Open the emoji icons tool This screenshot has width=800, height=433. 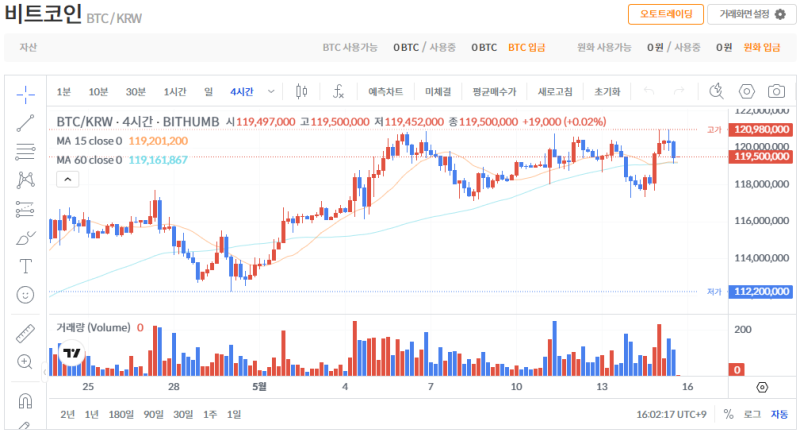pyautogui.click(x=26, y=295)
